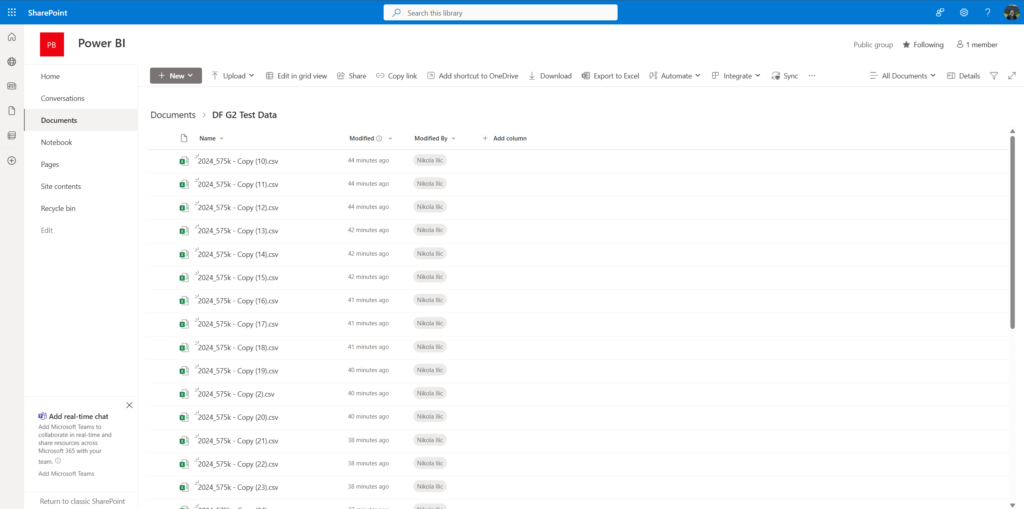Toggle the Following star for this site
This screenshot has width=1024, height=509.
(923, 45)
